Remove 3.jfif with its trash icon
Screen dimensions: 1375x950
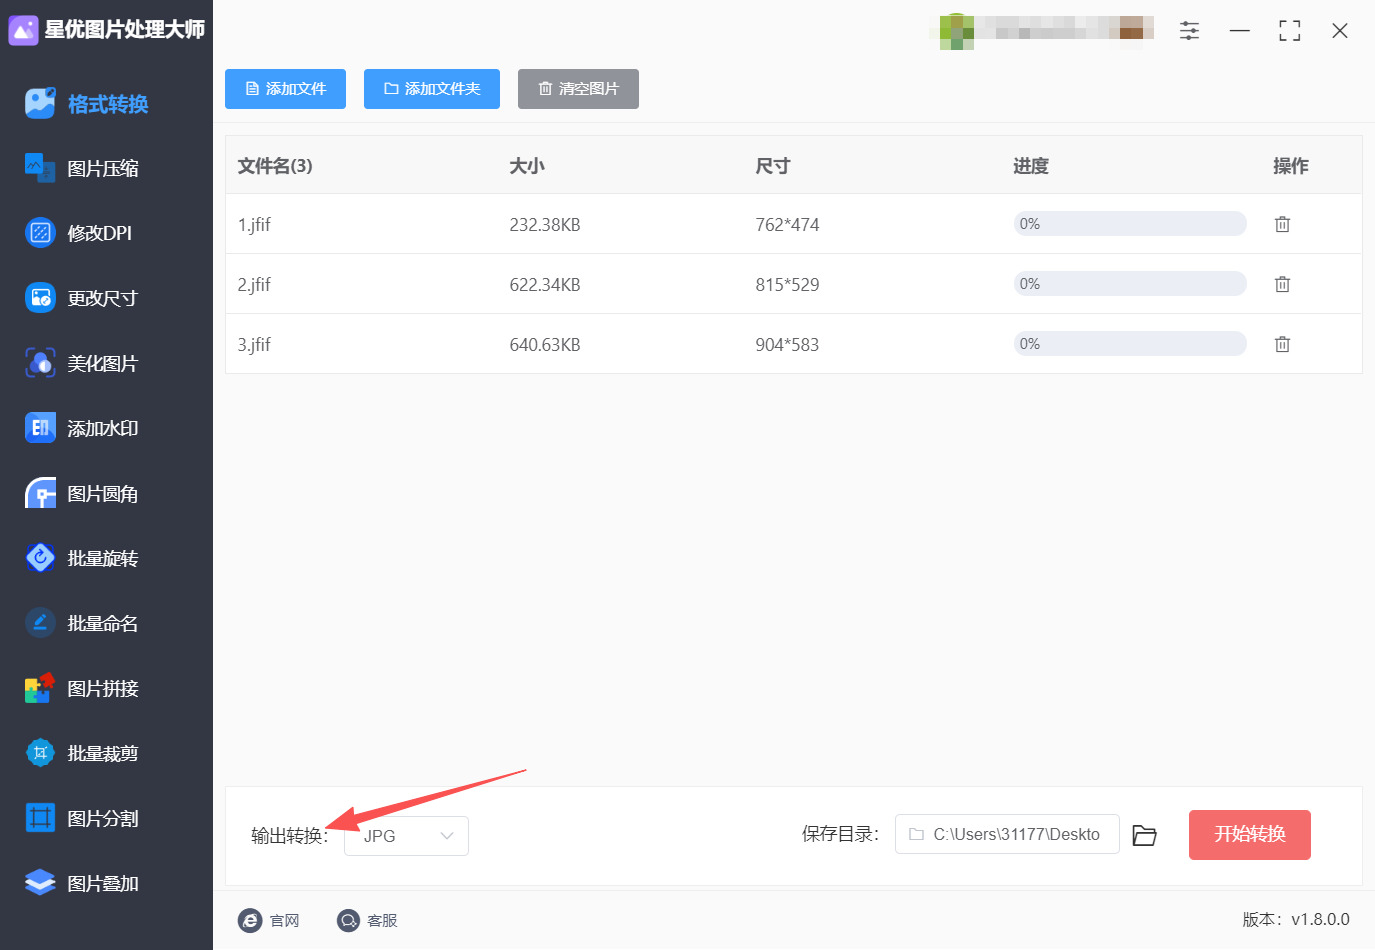[x=1282, y=344]
